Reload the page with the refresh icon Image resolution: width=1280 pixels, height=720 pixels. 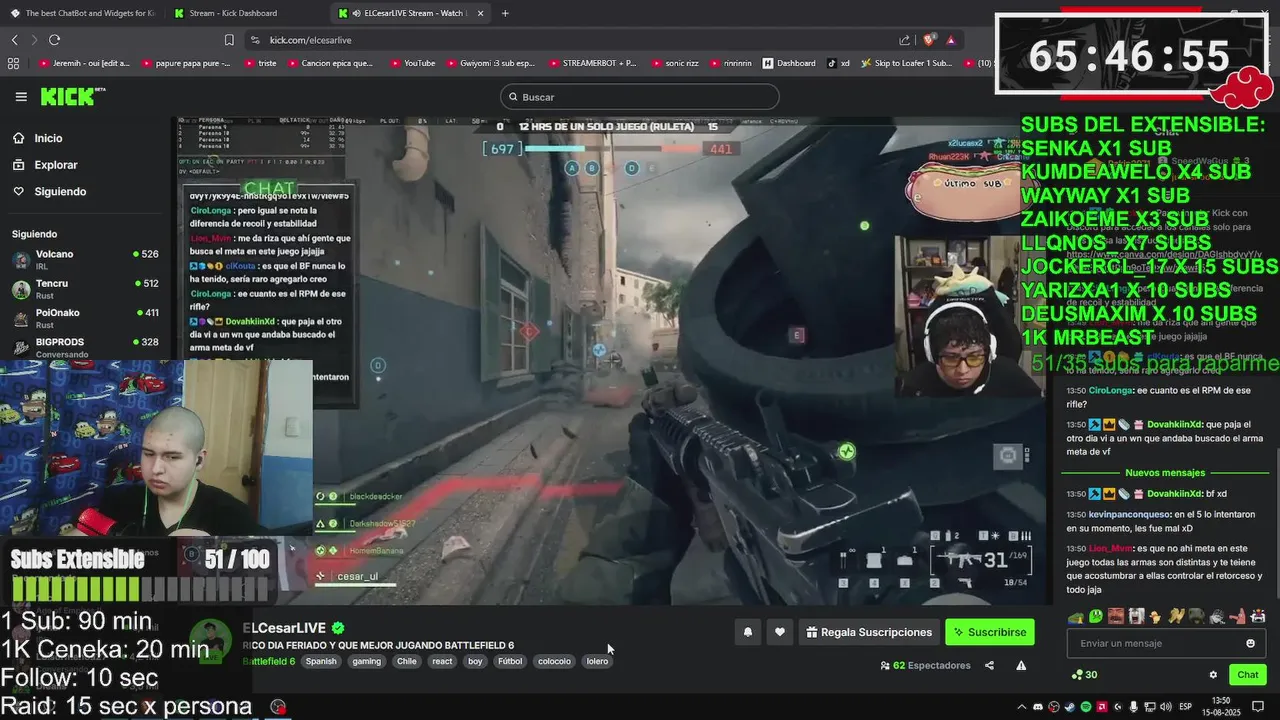[x=54, y=40]
